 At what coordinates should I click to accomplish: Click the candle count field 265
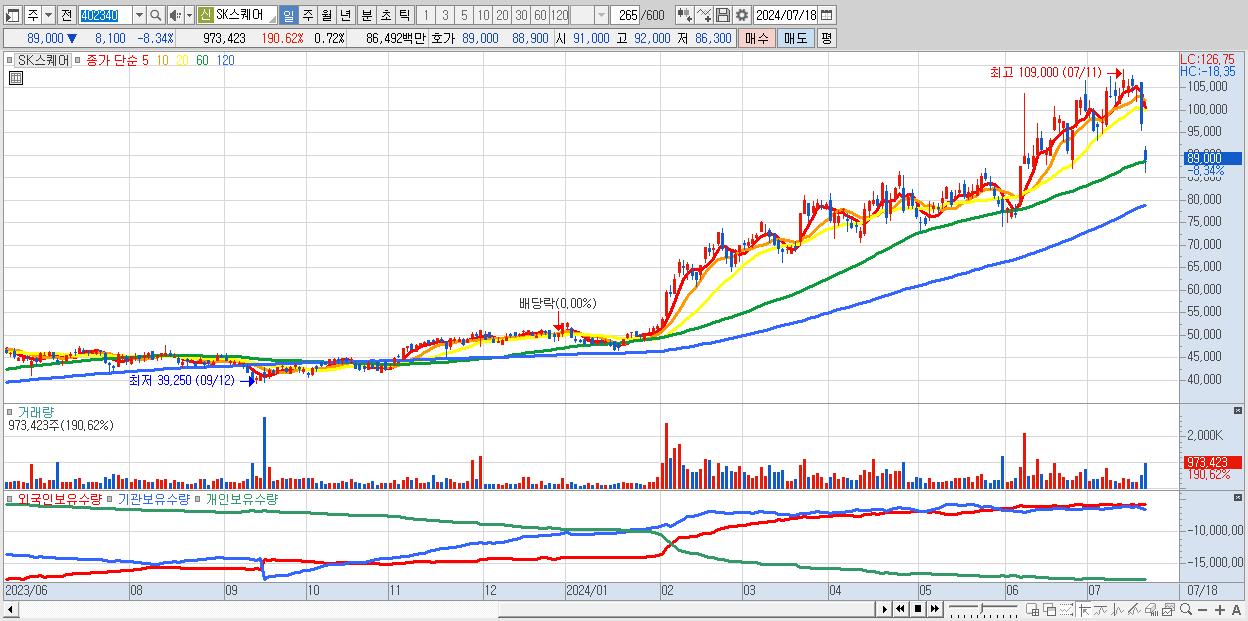pyautogui.click(x=626, y=15)
